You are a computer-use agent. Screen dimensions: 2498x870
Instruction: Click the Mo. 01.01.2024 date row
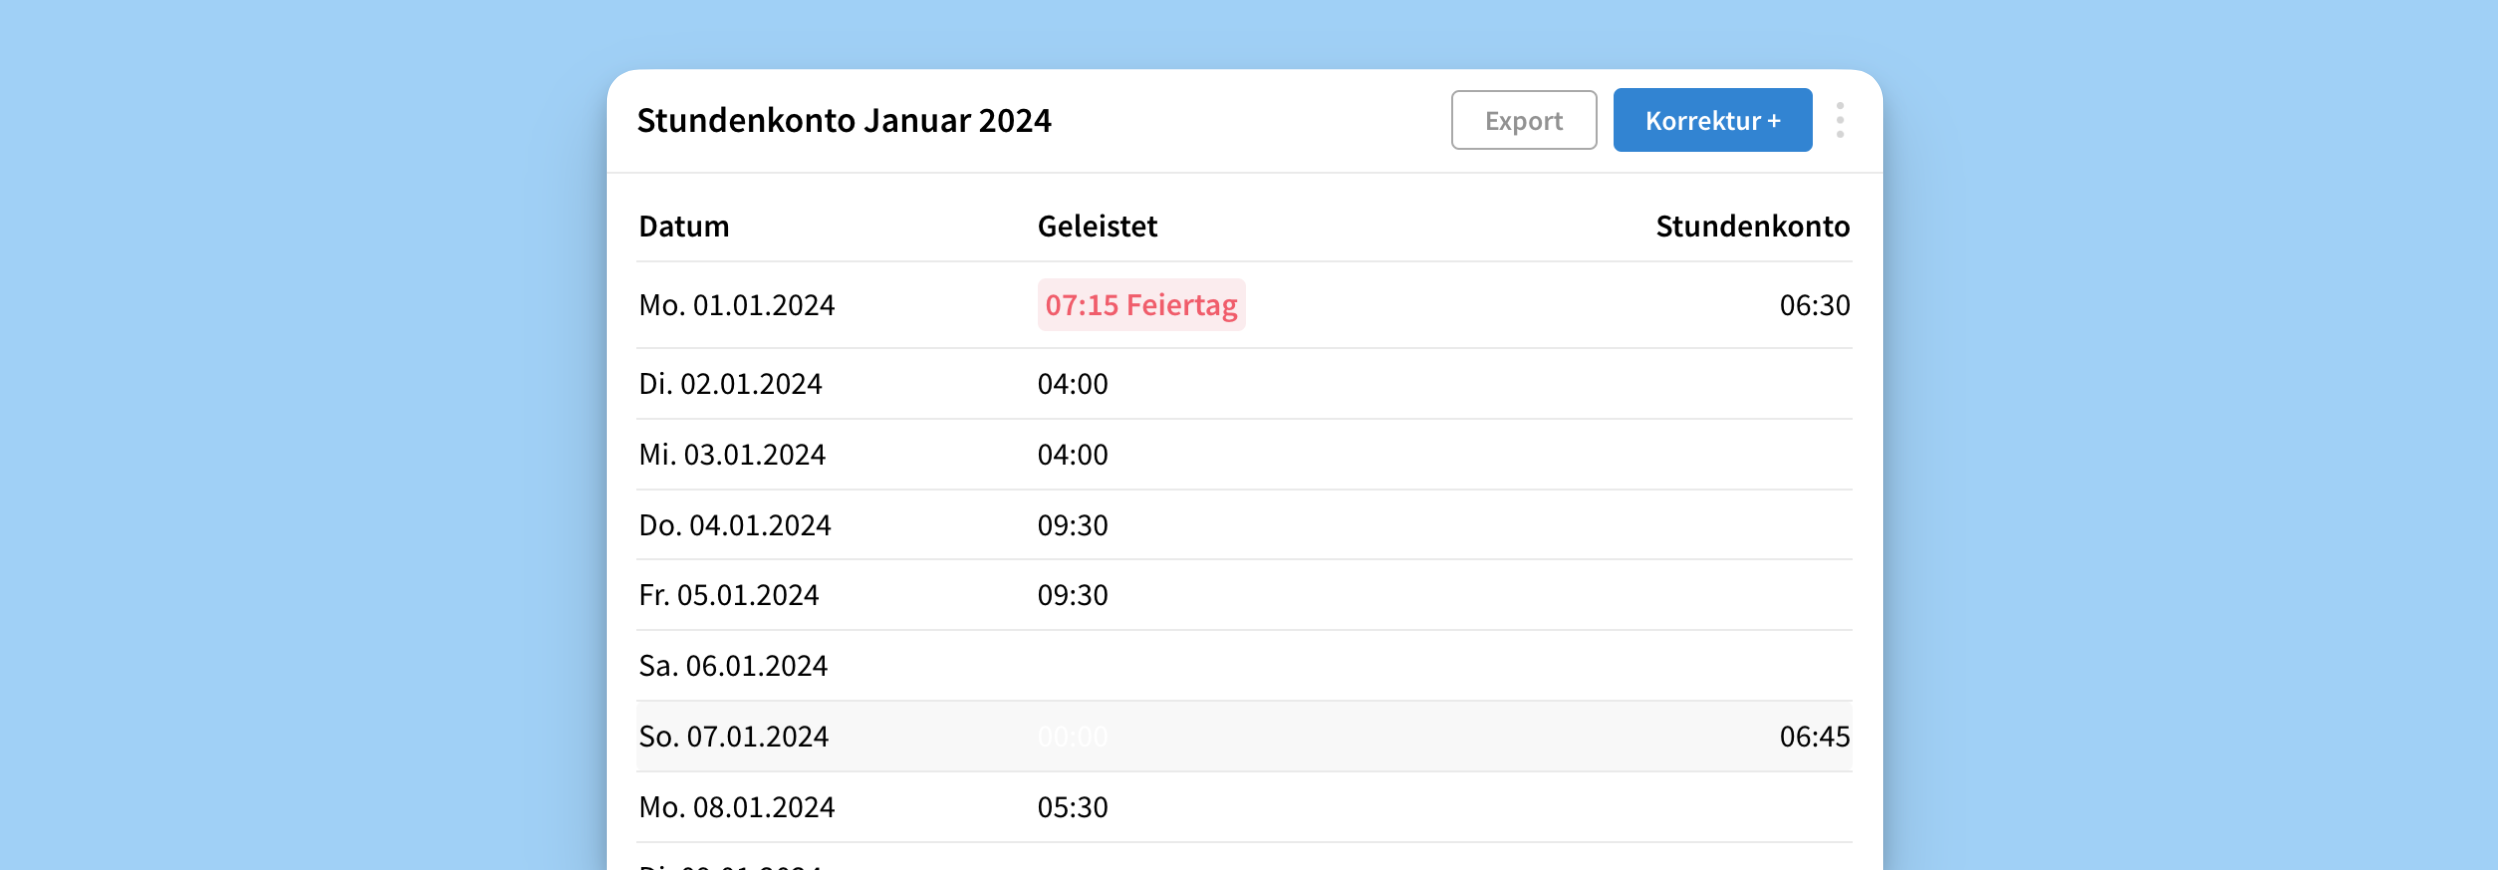pos(737,305)
